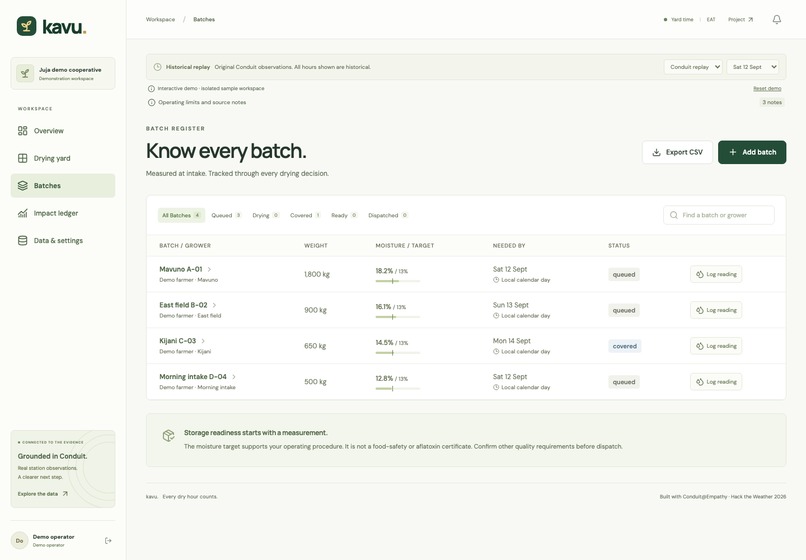Select the Covered filter tab
Viewport: 806px width, 560px height.
click(305, 215)
